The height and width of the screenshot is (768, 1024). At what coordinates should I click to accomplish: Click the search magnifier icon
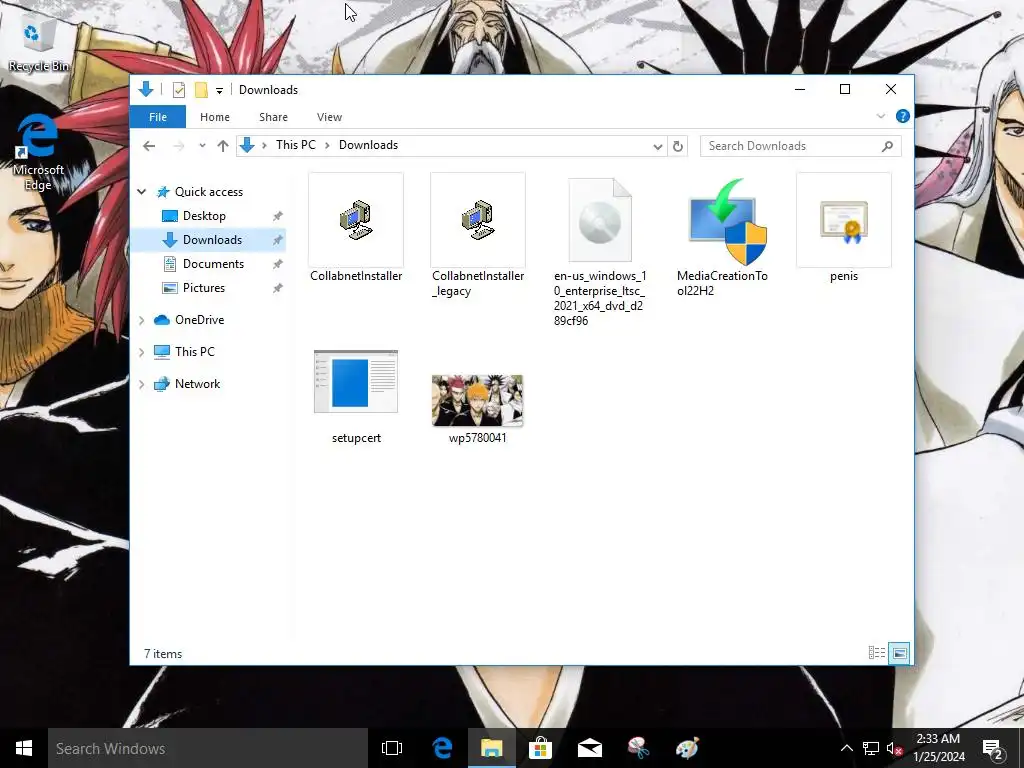coord(888,146)
